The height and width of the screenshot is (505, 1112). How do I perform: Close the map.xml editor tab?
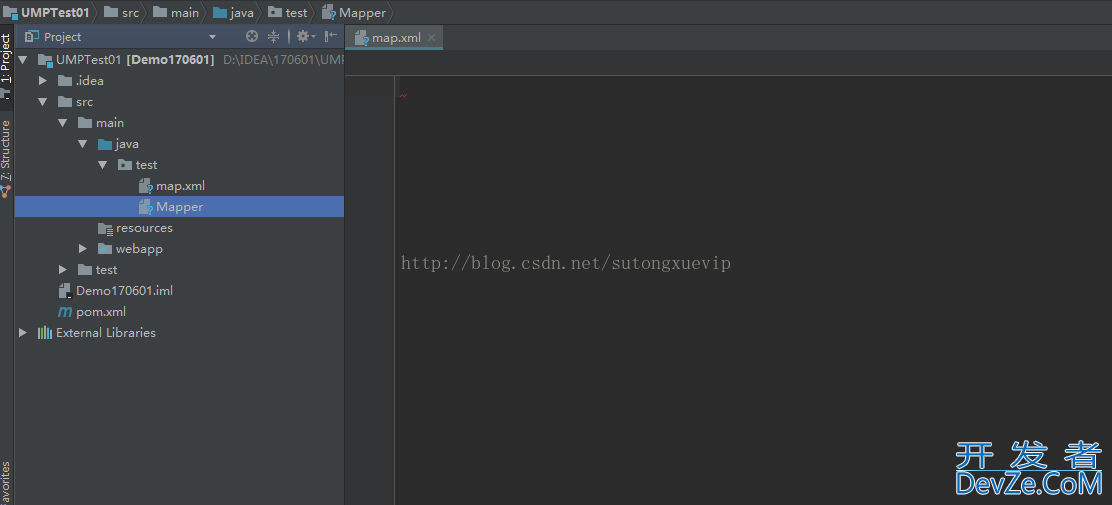pyautogui.click(x=431, y=38)
